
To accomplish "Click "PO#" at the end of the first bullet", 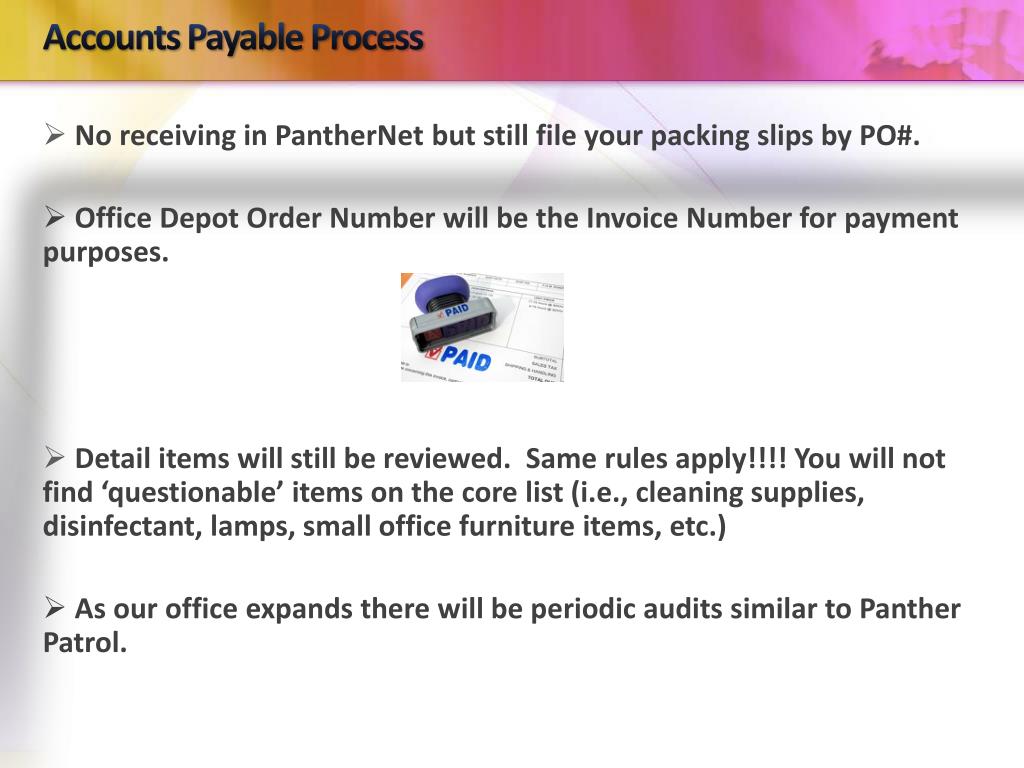I will click(887, 136).
